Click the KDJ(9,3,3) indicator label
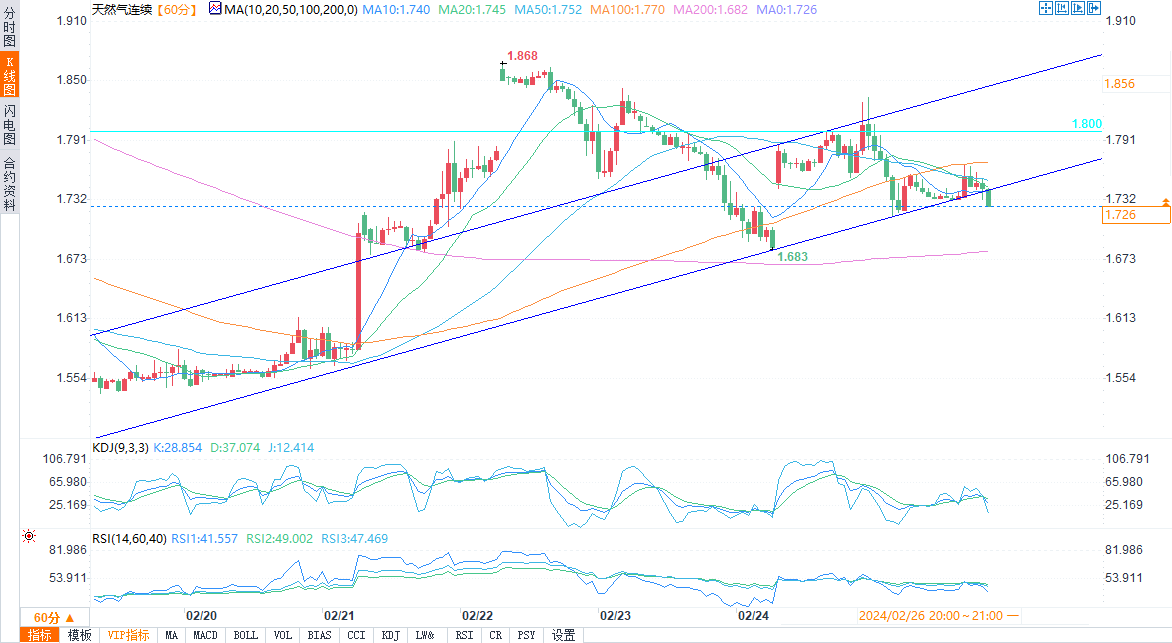1172x643 pixels. click(x=120, y=448)
